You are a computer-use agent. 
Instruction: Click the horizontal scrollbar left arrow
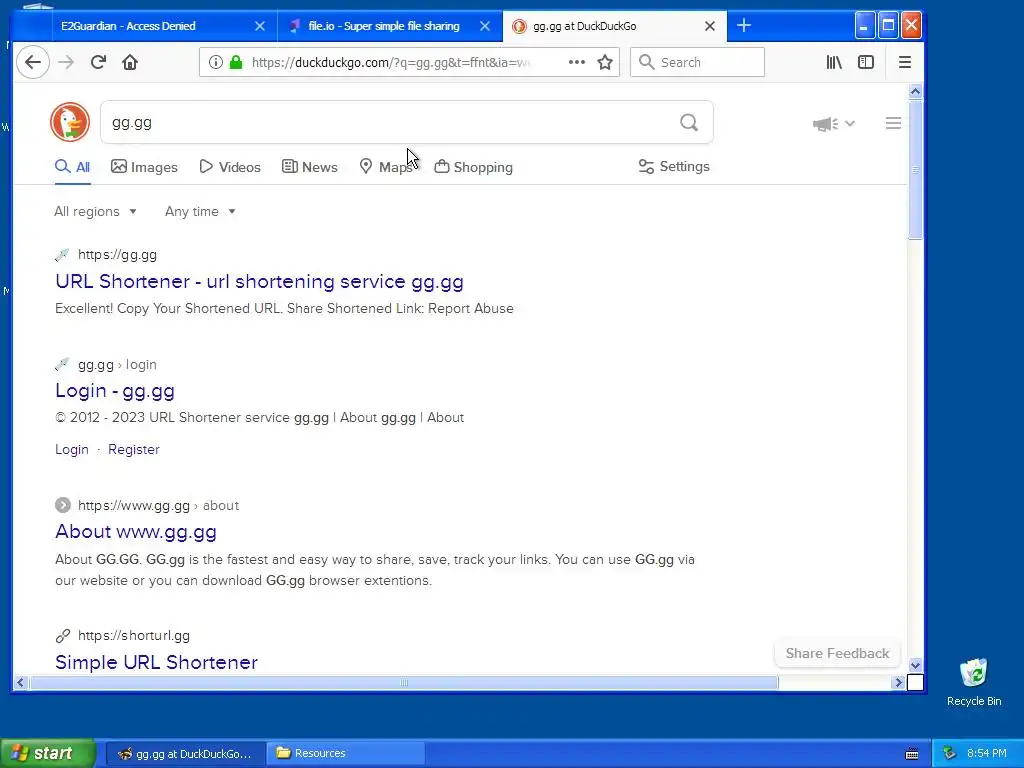20,682
